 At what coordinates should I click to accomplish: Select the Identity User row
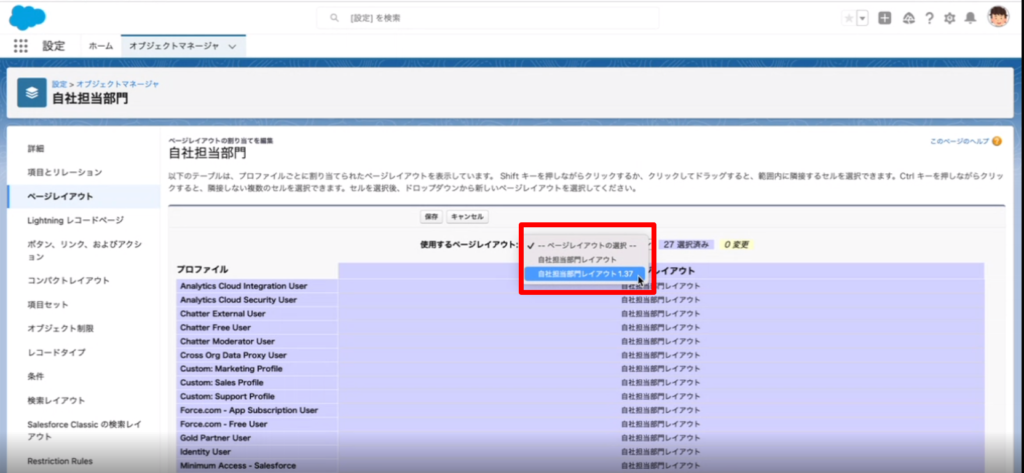coord(580,451)
